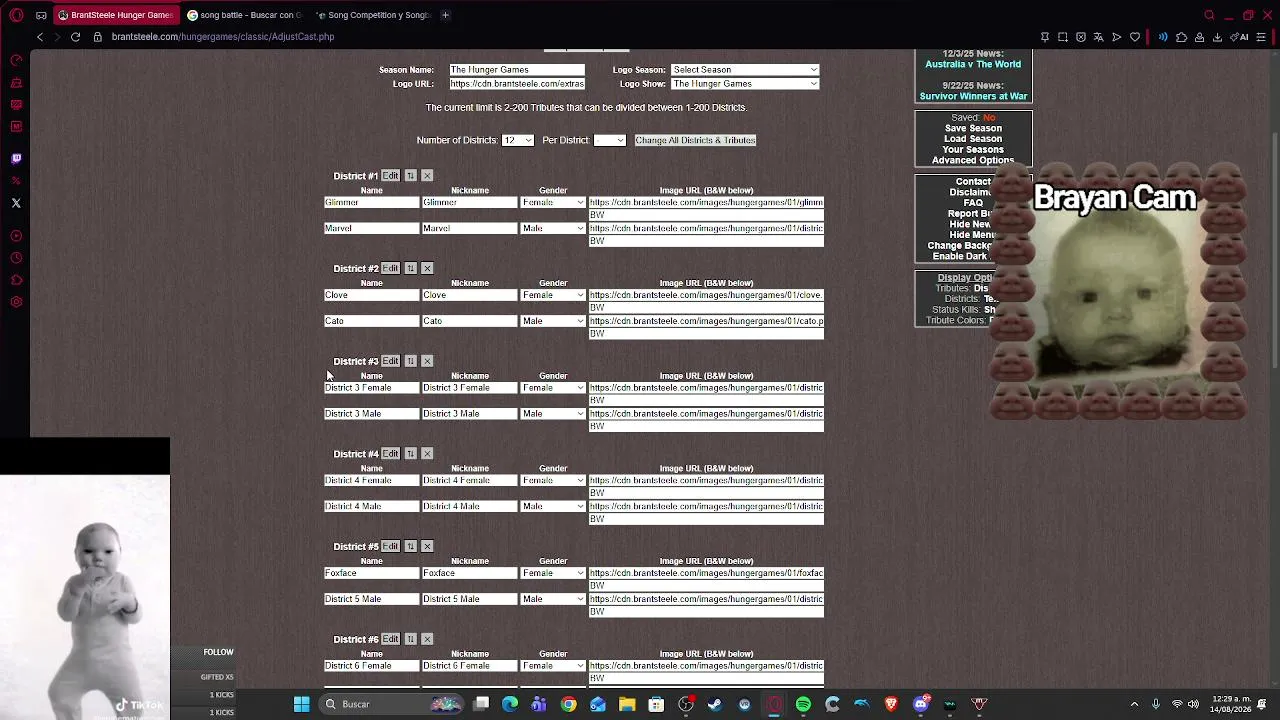This screenshot has width=1280, height=720.
Task: Open the Survivor Winners at War news link
Action: pos(973,96)
